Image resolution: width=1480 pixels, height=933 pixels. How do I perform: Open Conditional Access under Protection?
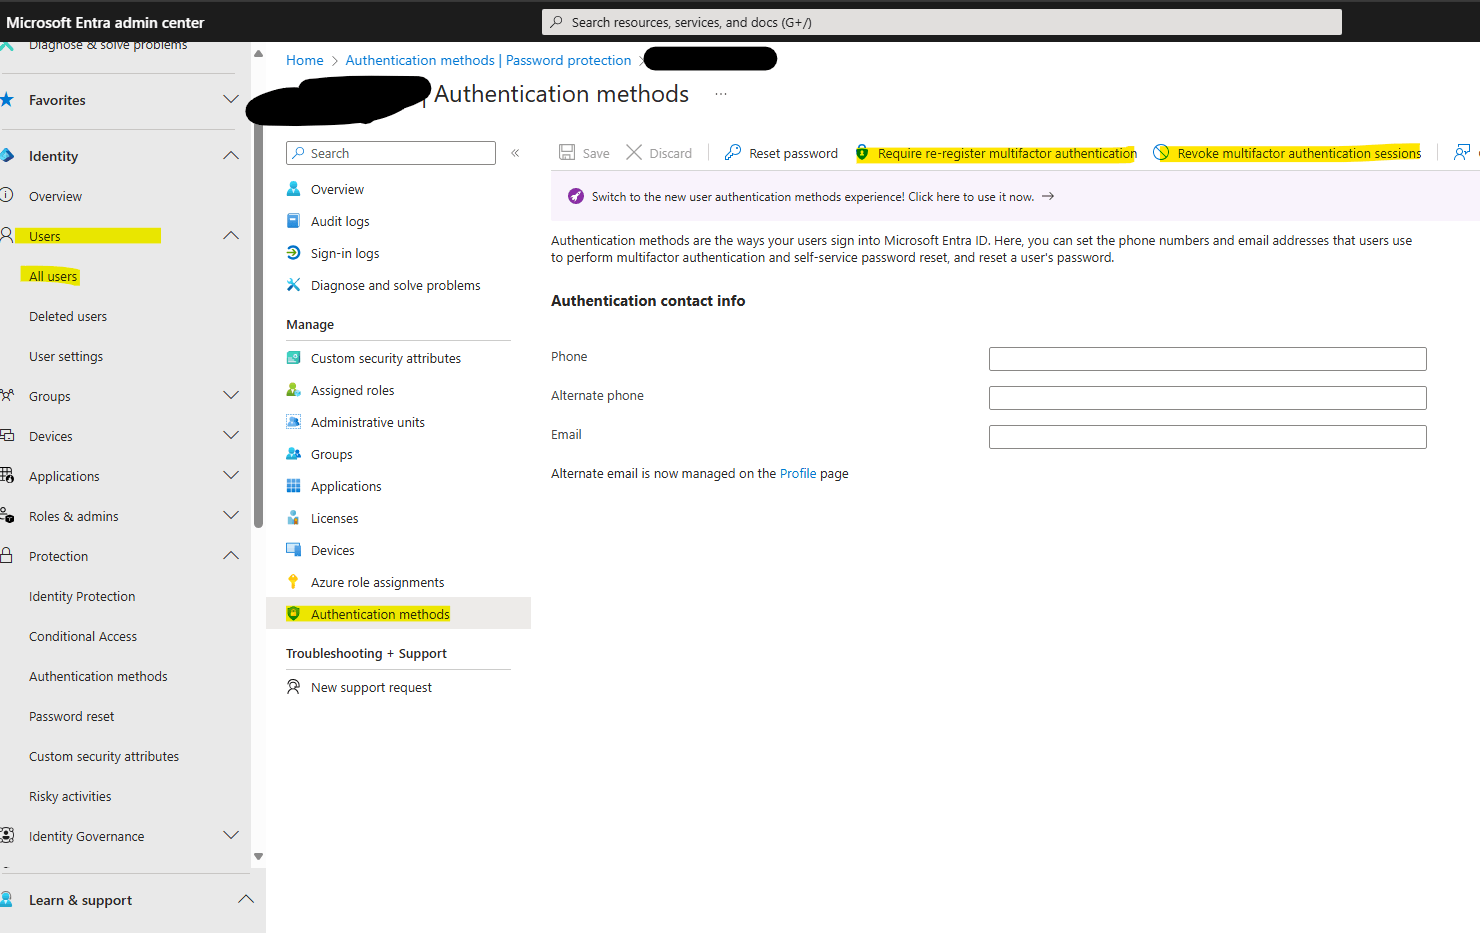(x=83, y=636)
